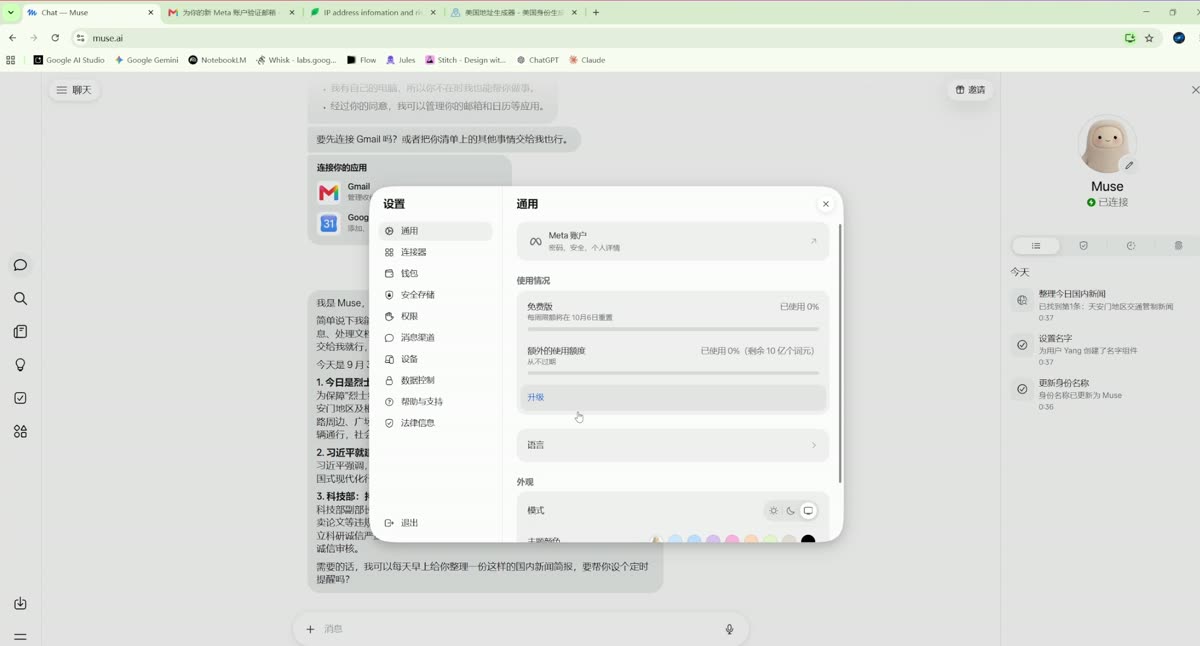Screen dimensions: 1200x646
Task: Open the 通用 (General) settings section
Action: (435, 231)
